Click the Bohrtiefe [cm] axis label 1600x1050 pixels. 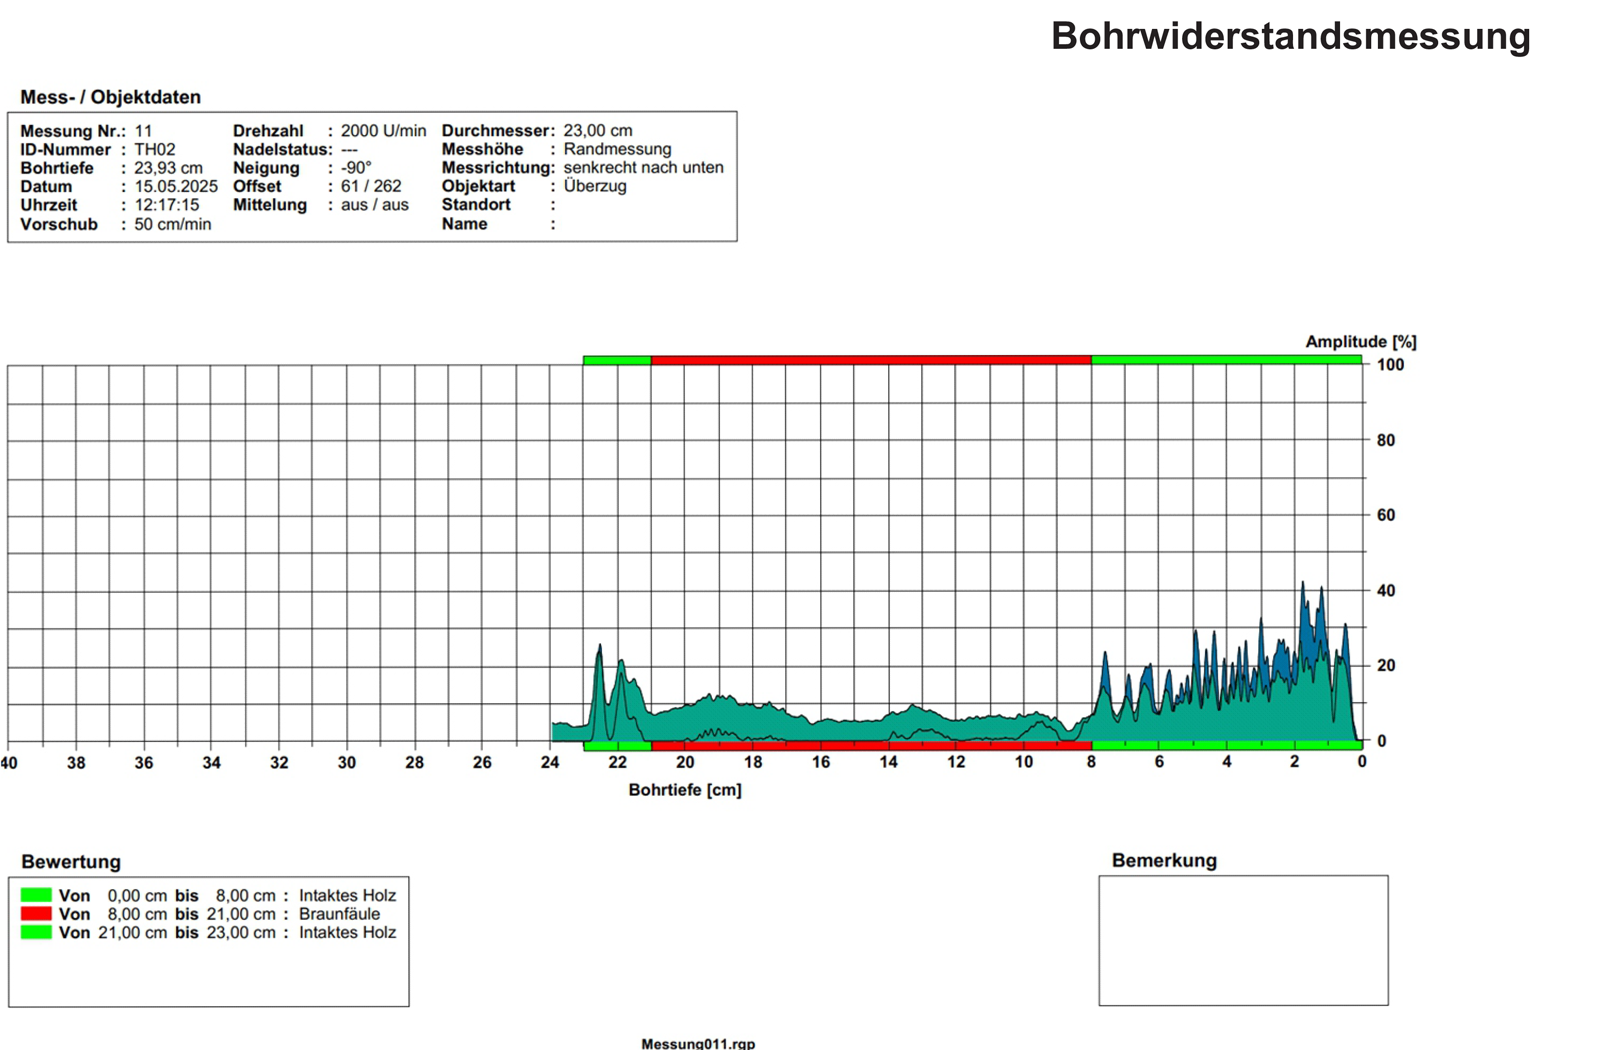click(x=685, y=790)
